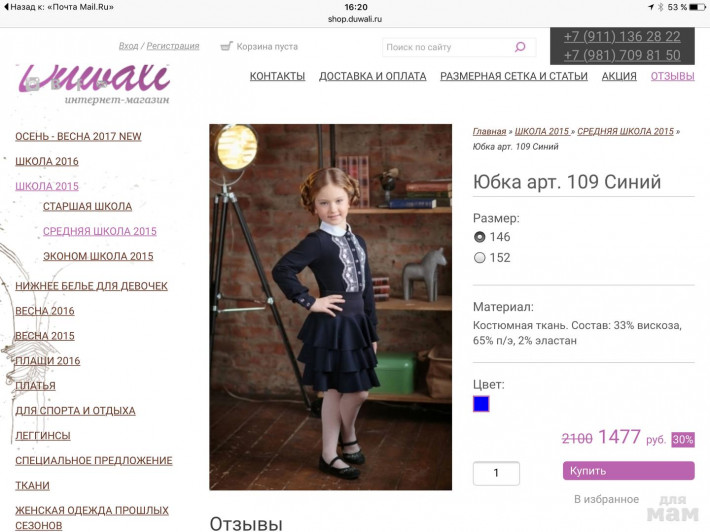
Task: Go to ОТЗЫВЫ in top menu
Action: 672,76
